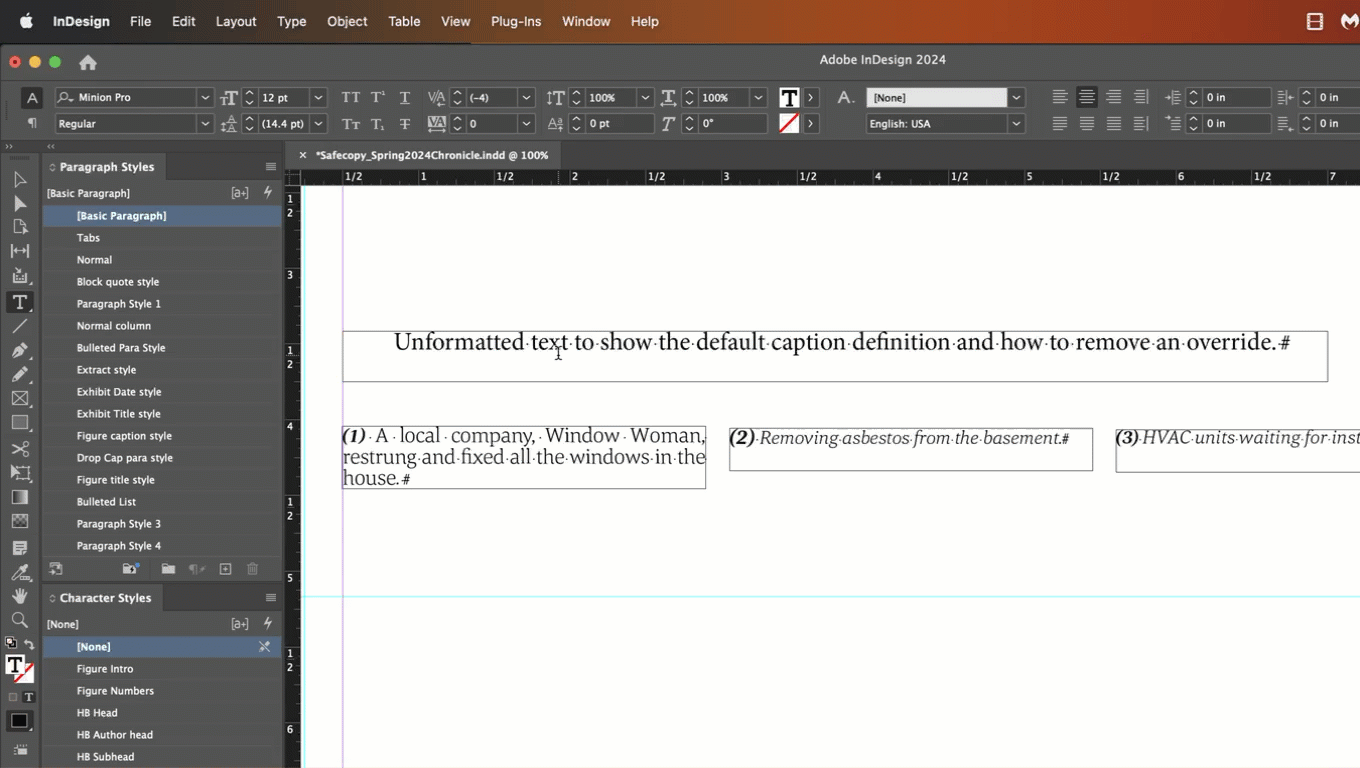Open the kerning (-4) dropdown
1360x768 pixels.
coord(526,98)
